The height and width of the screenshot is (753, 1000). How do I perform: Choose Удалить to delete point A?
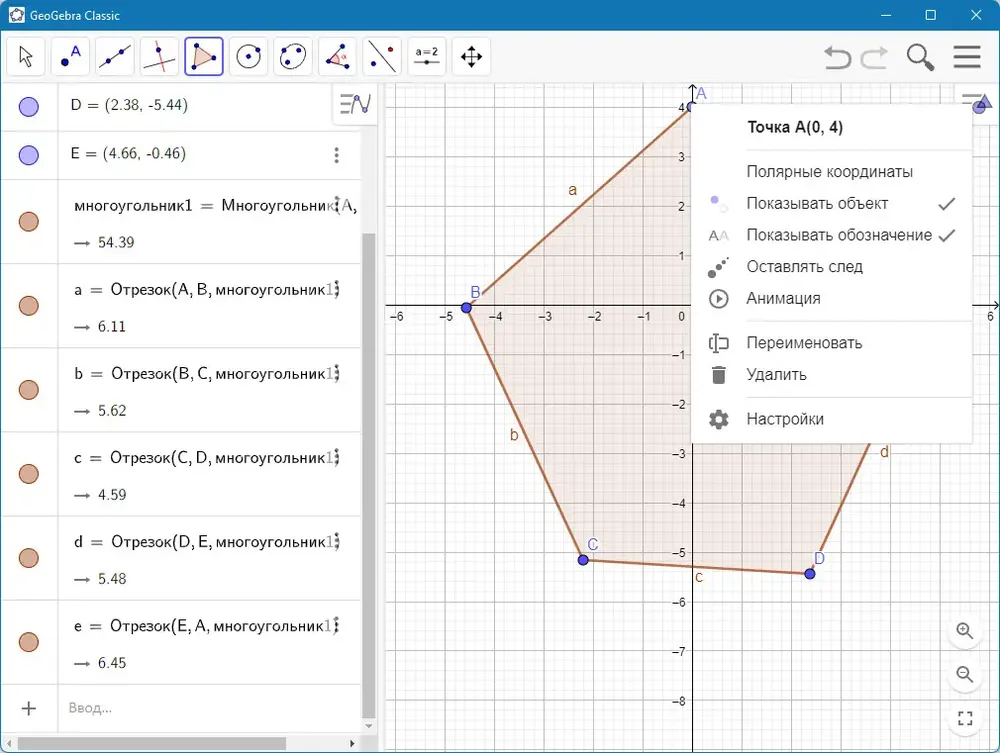(831, 375)
